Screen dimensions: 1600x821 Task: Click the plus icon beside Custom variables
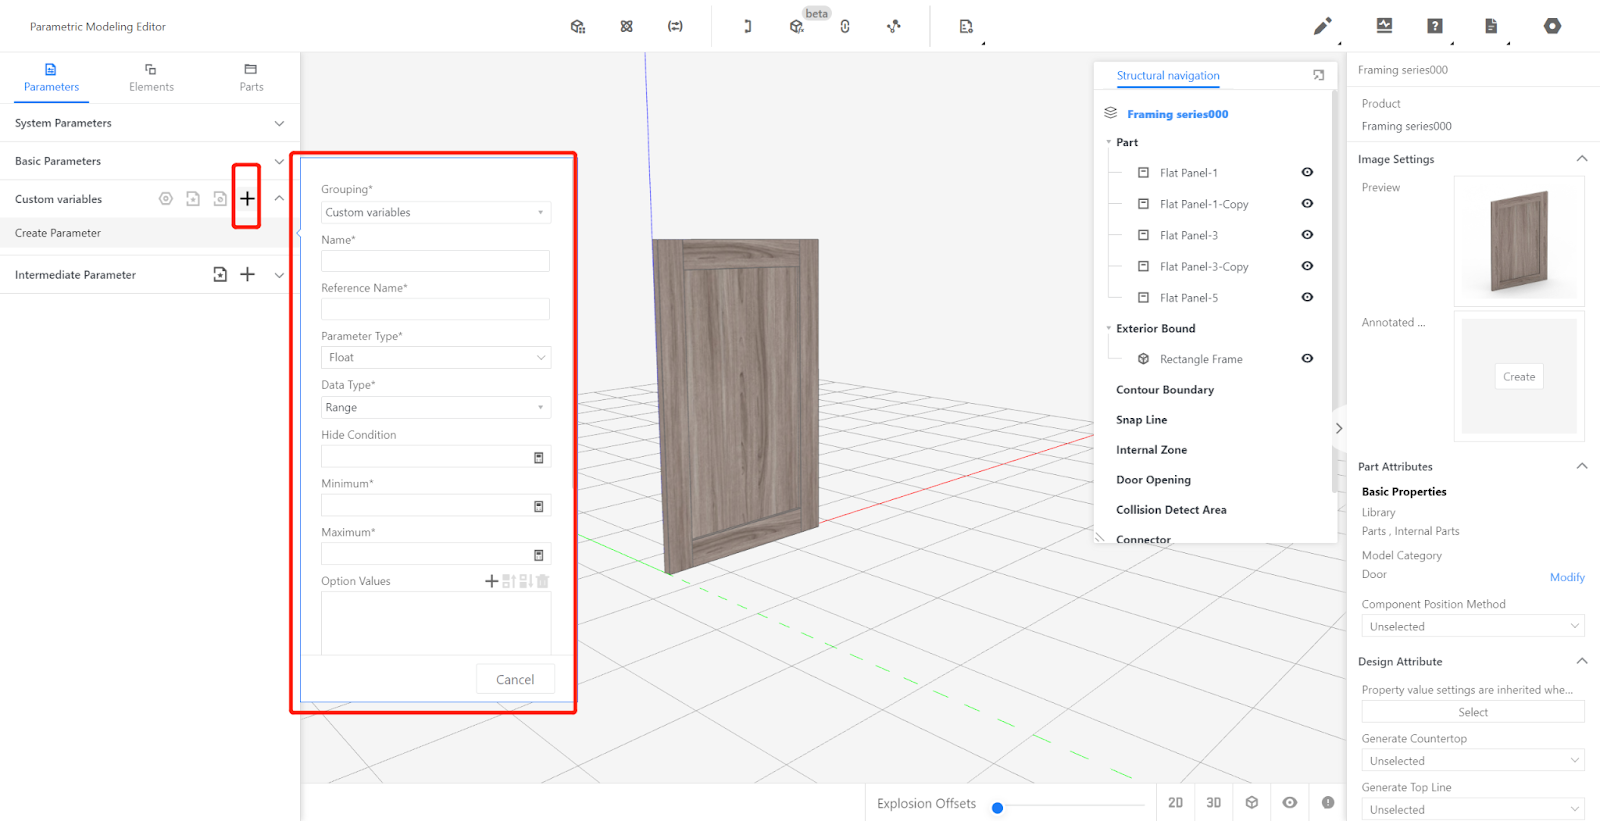coord(247,198)
